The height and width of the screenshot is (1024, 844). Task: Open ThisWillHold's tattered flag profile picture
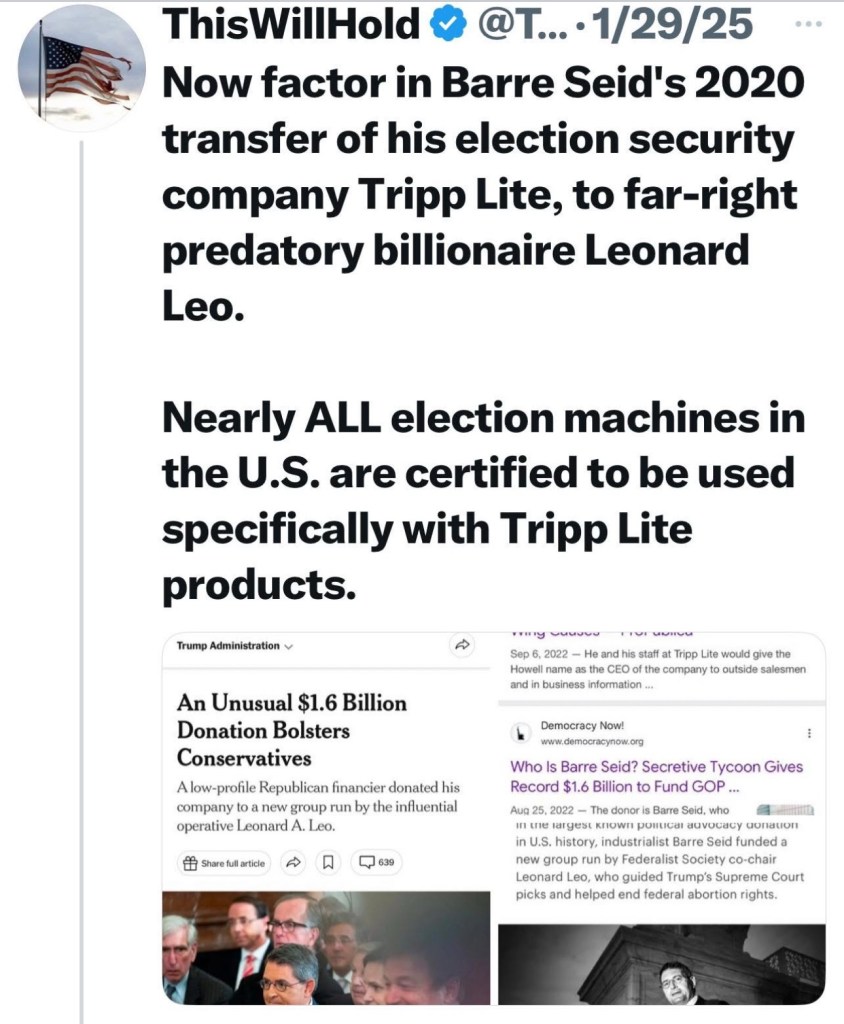[82, 68]
